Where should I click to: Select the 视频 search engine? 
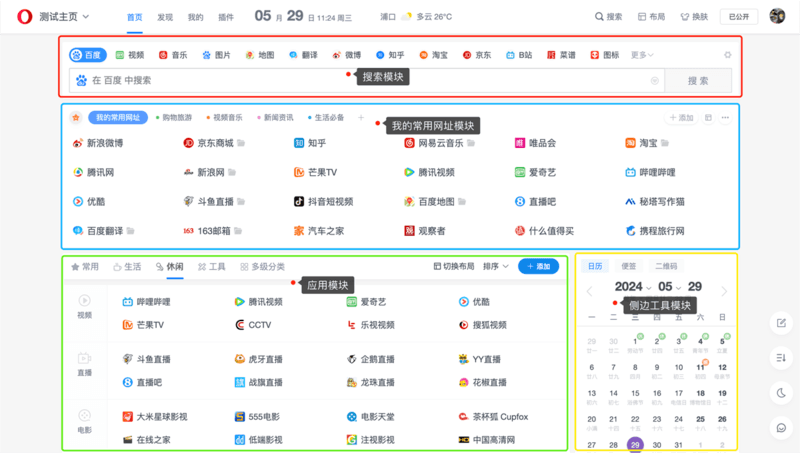click(x=130, y=55)
